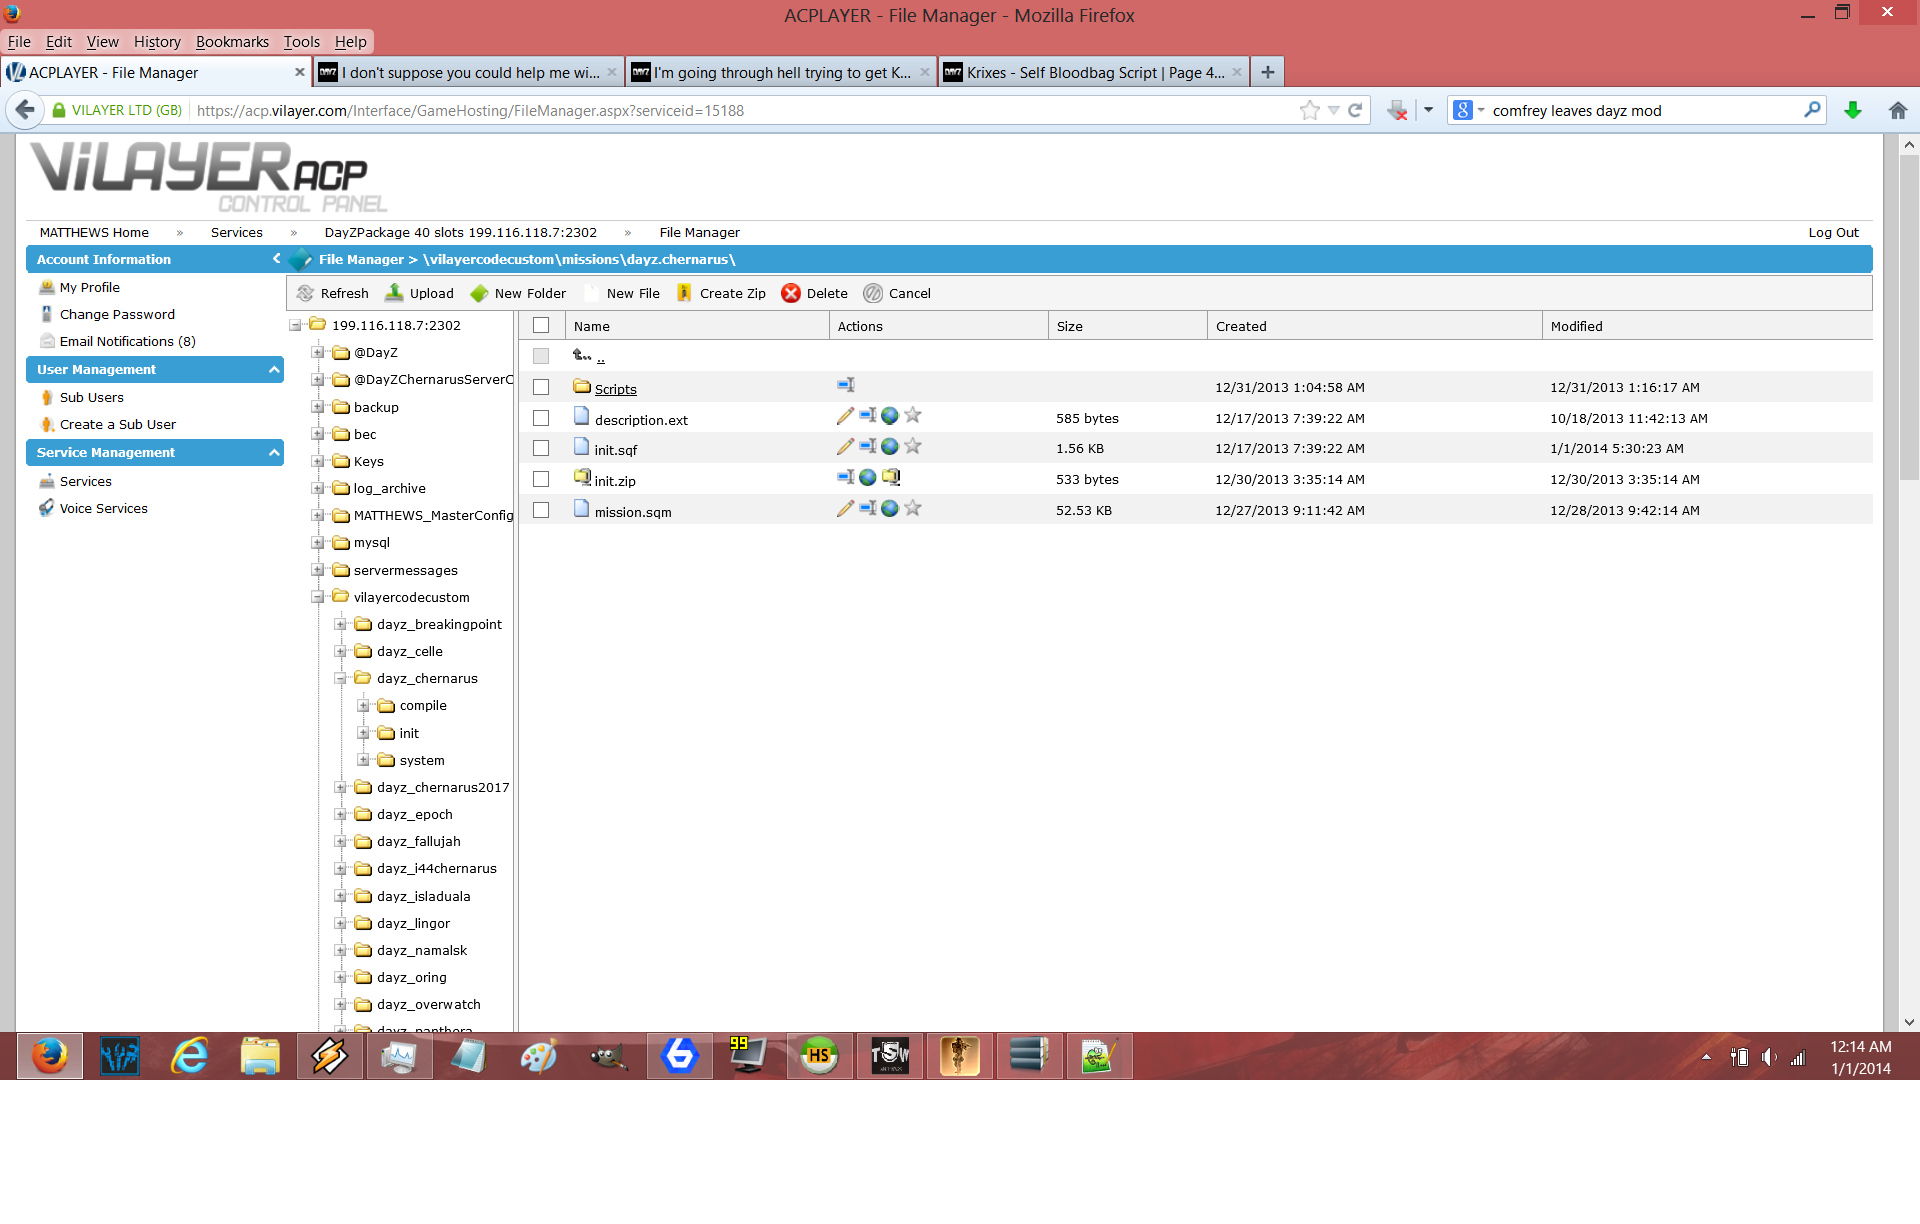The width and height of the screenshot is (1920, 1224).
Task: Expand the mysql folder node
Action: pyautogui.click(x=317, y=542)
